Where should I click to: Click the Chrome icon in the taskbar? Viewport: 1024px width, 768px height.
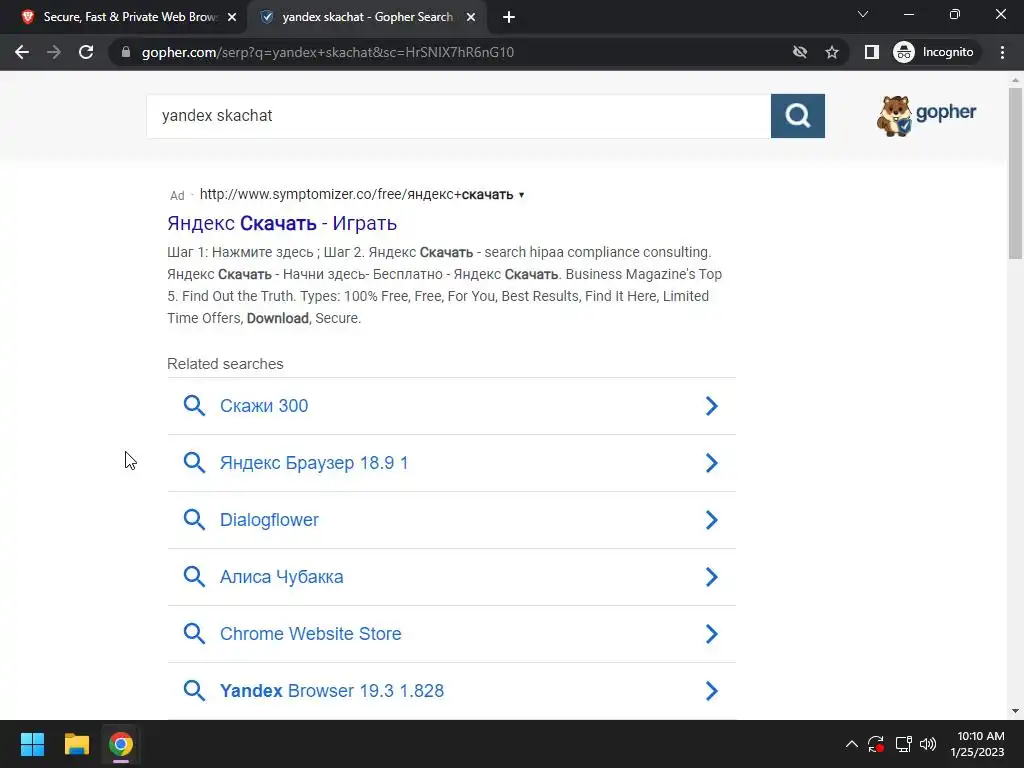click(121, 744)
